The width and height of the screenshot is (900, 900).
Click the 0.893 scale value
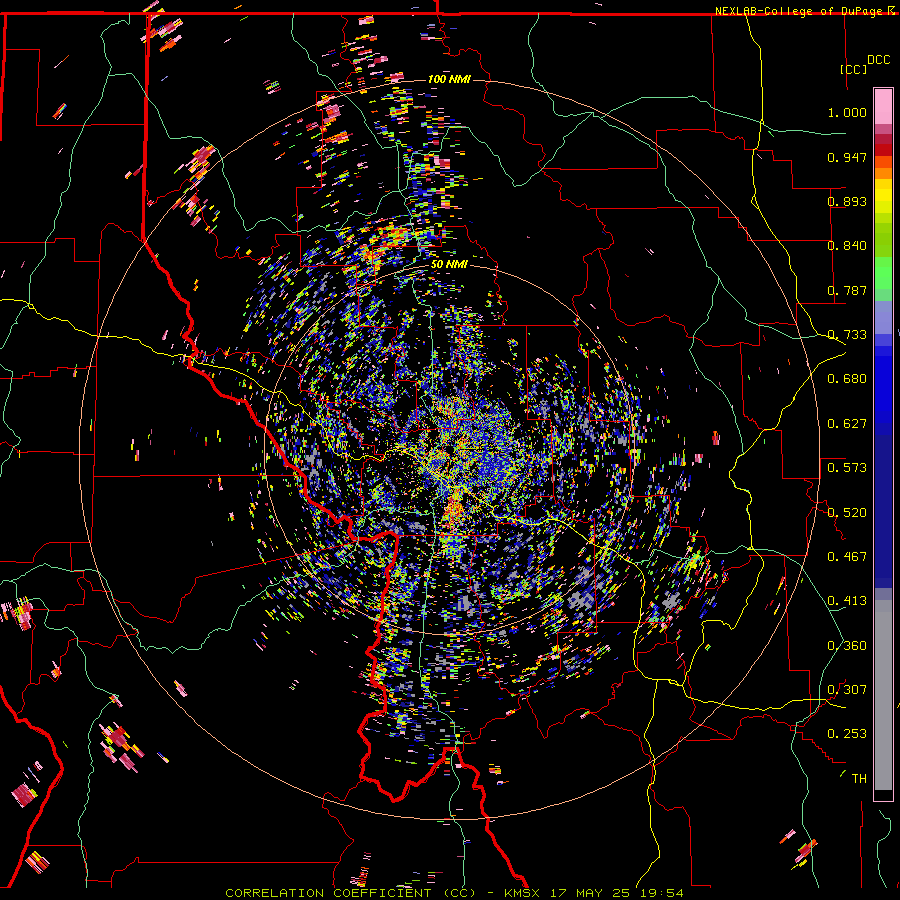coord(847,201)
